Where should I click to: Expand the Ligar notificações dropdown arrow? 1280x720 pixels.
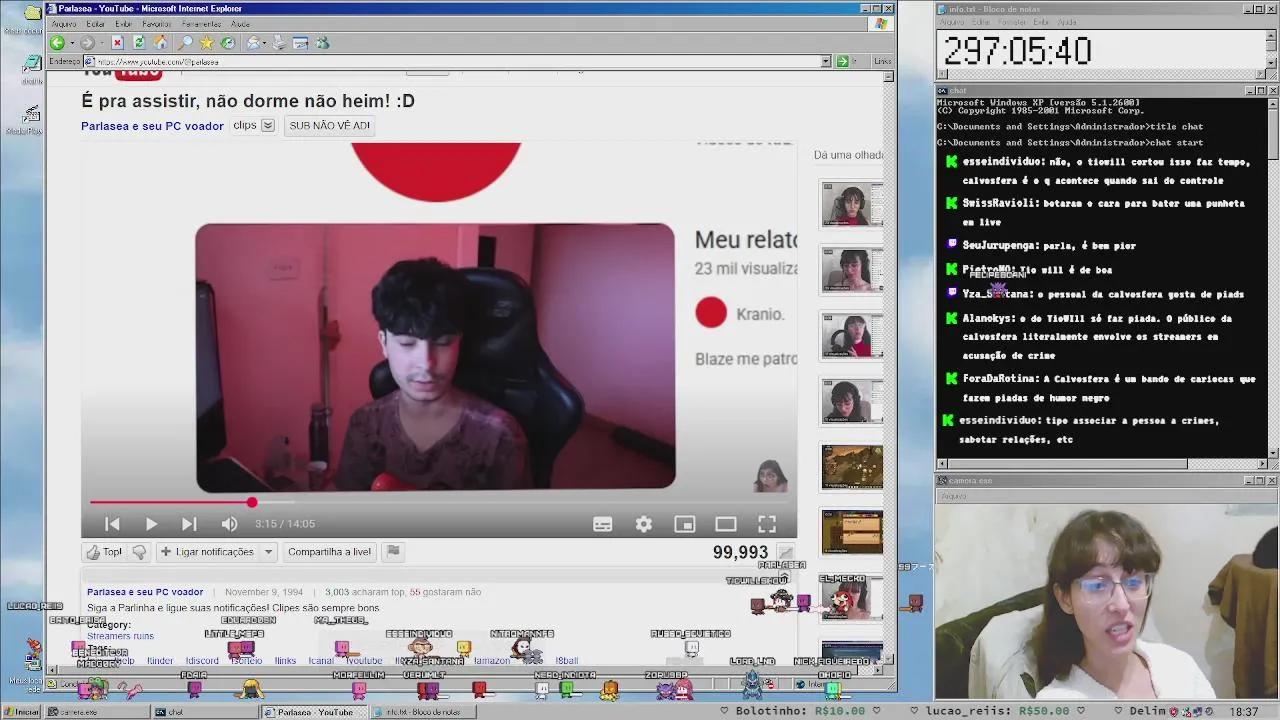[268, 552]
